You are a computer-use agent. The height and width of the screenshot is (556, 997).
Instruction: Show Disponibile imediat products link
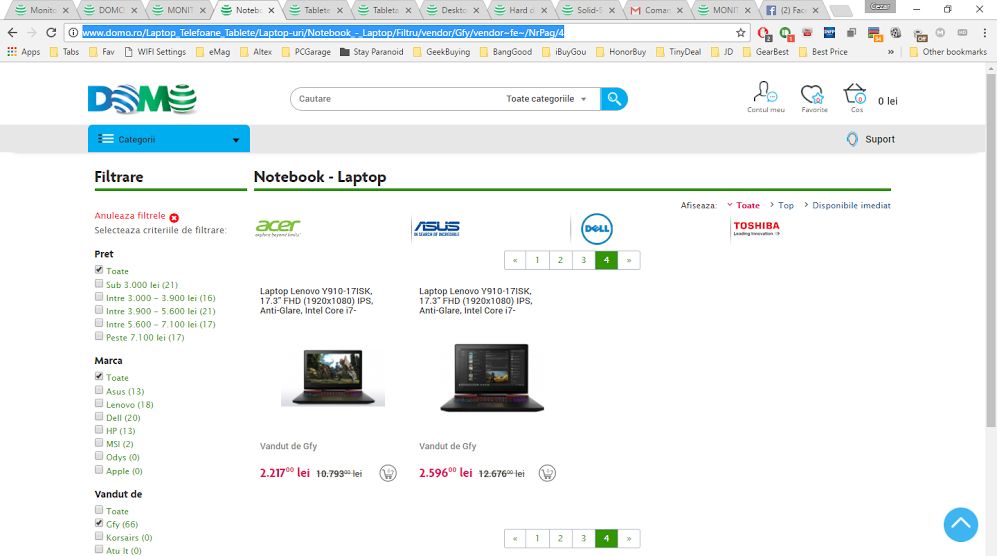(x=851, y=205)
